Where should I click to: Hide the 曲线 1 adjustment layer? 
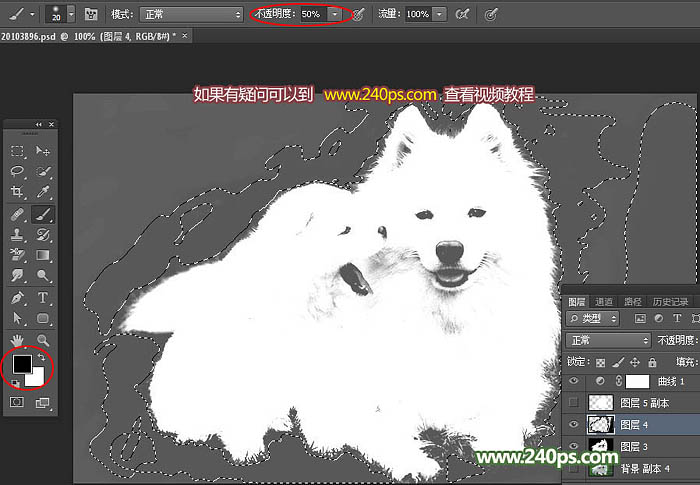pyautogui.click(x=573, y=381)
